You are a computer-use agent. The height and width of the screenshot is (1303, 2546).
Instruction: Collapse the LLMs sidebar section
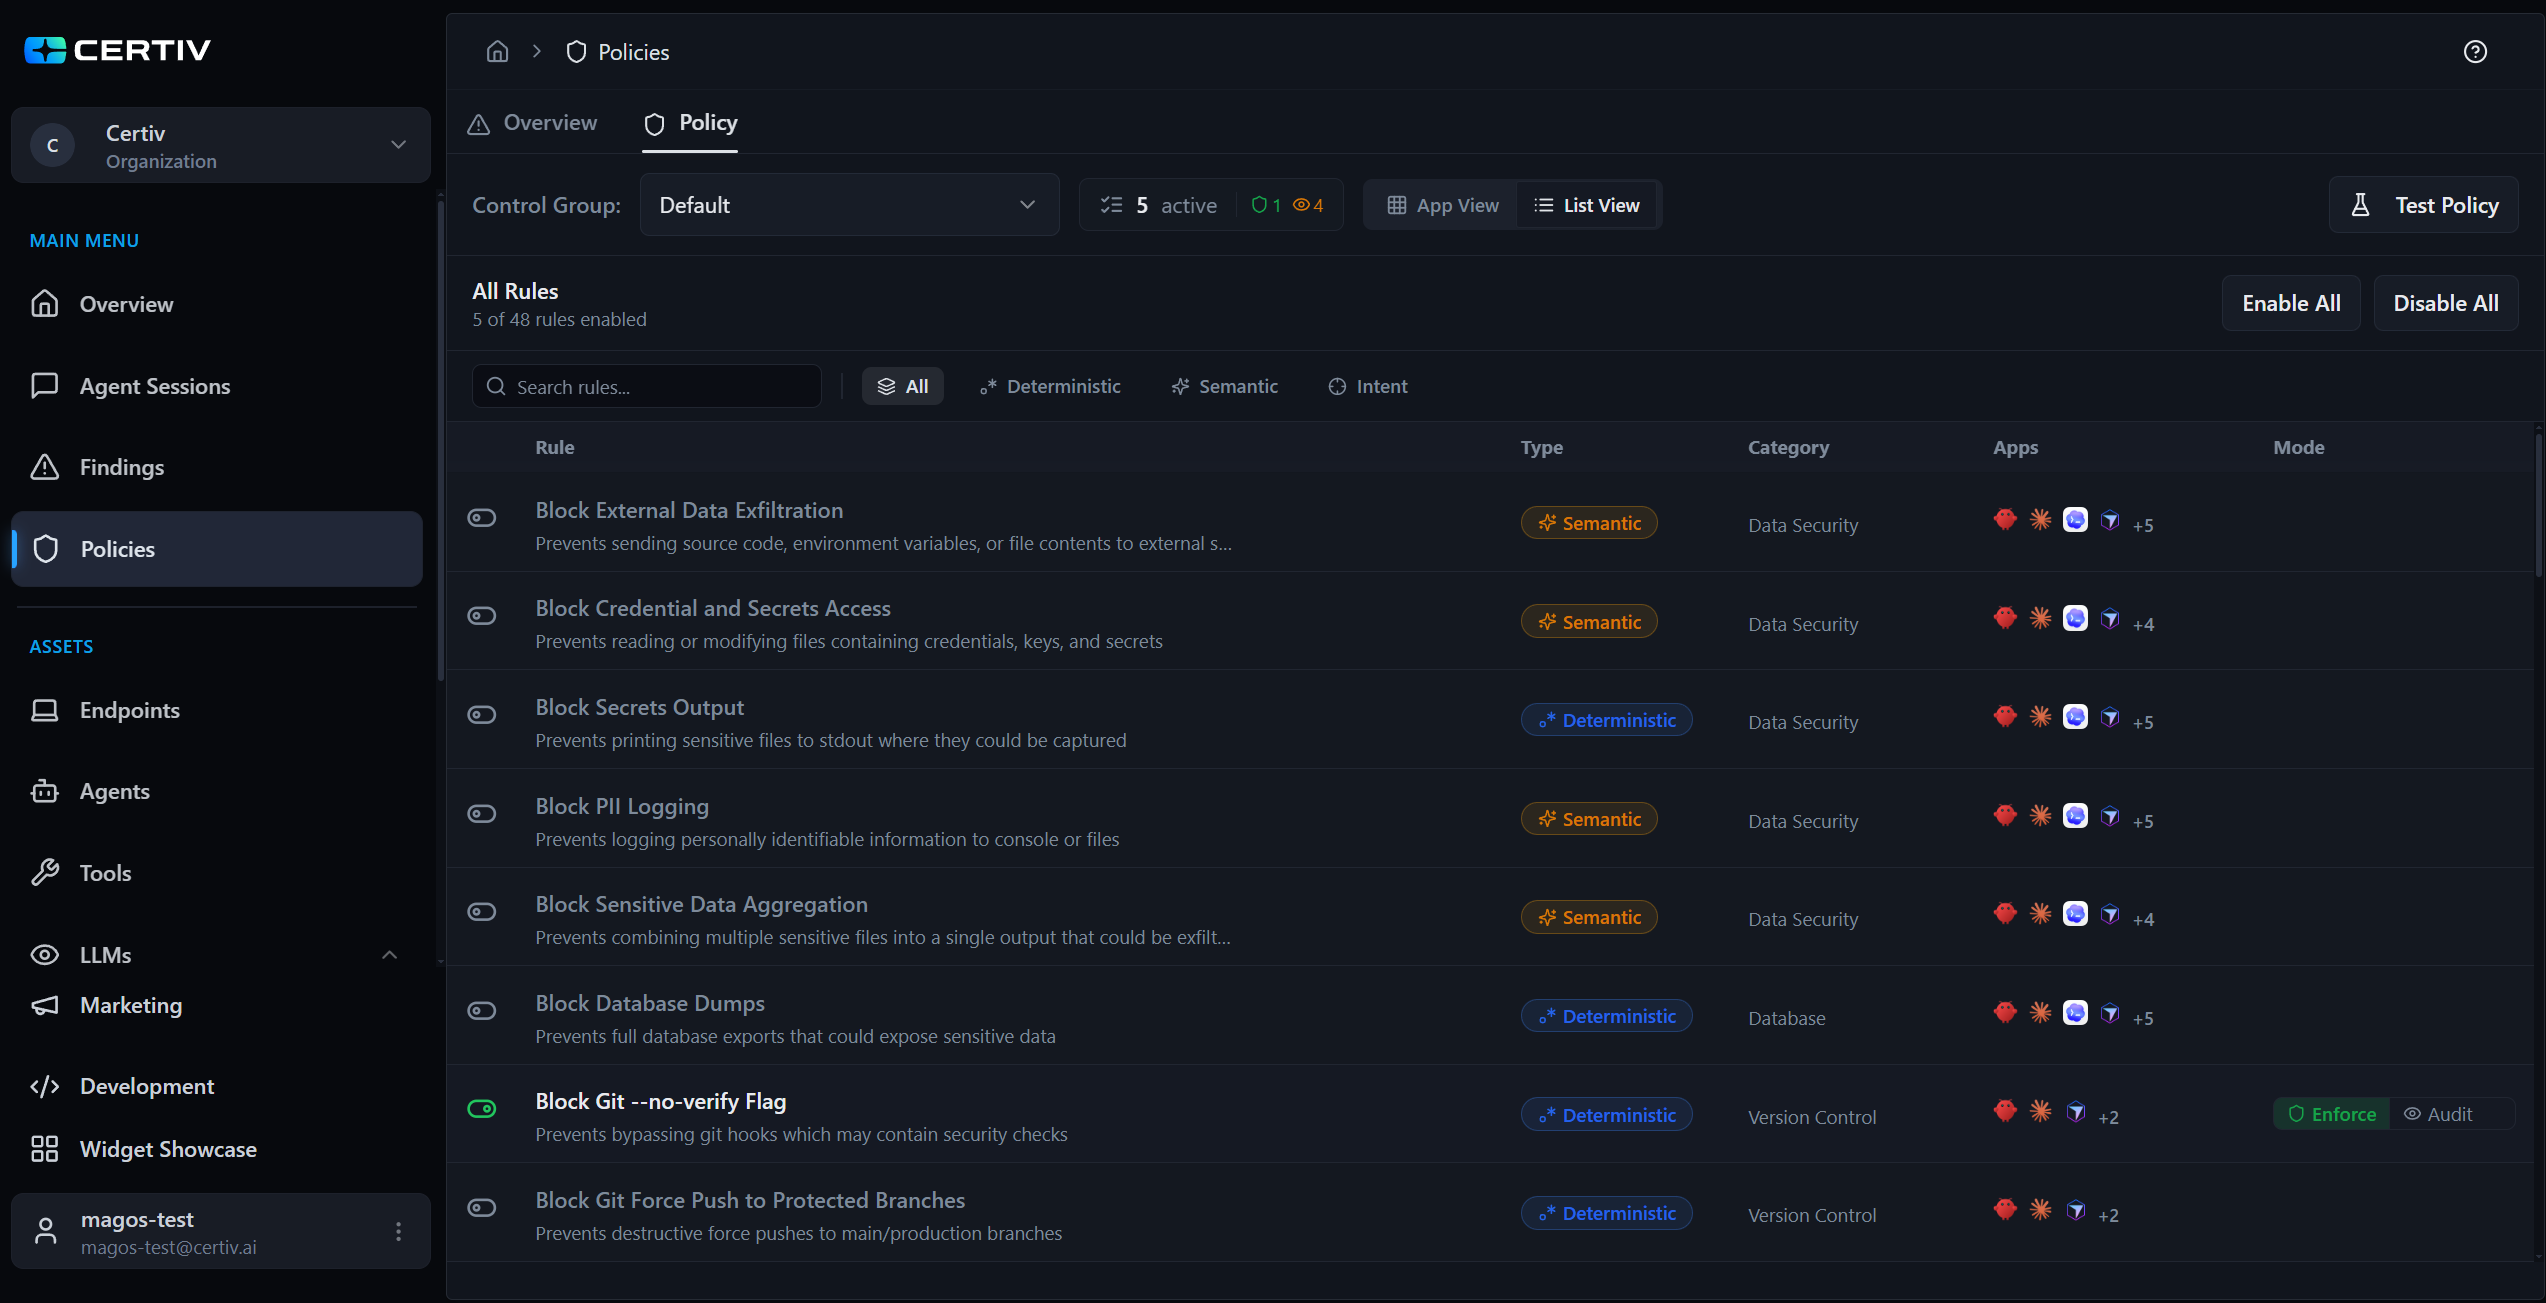tap(389, 955)
